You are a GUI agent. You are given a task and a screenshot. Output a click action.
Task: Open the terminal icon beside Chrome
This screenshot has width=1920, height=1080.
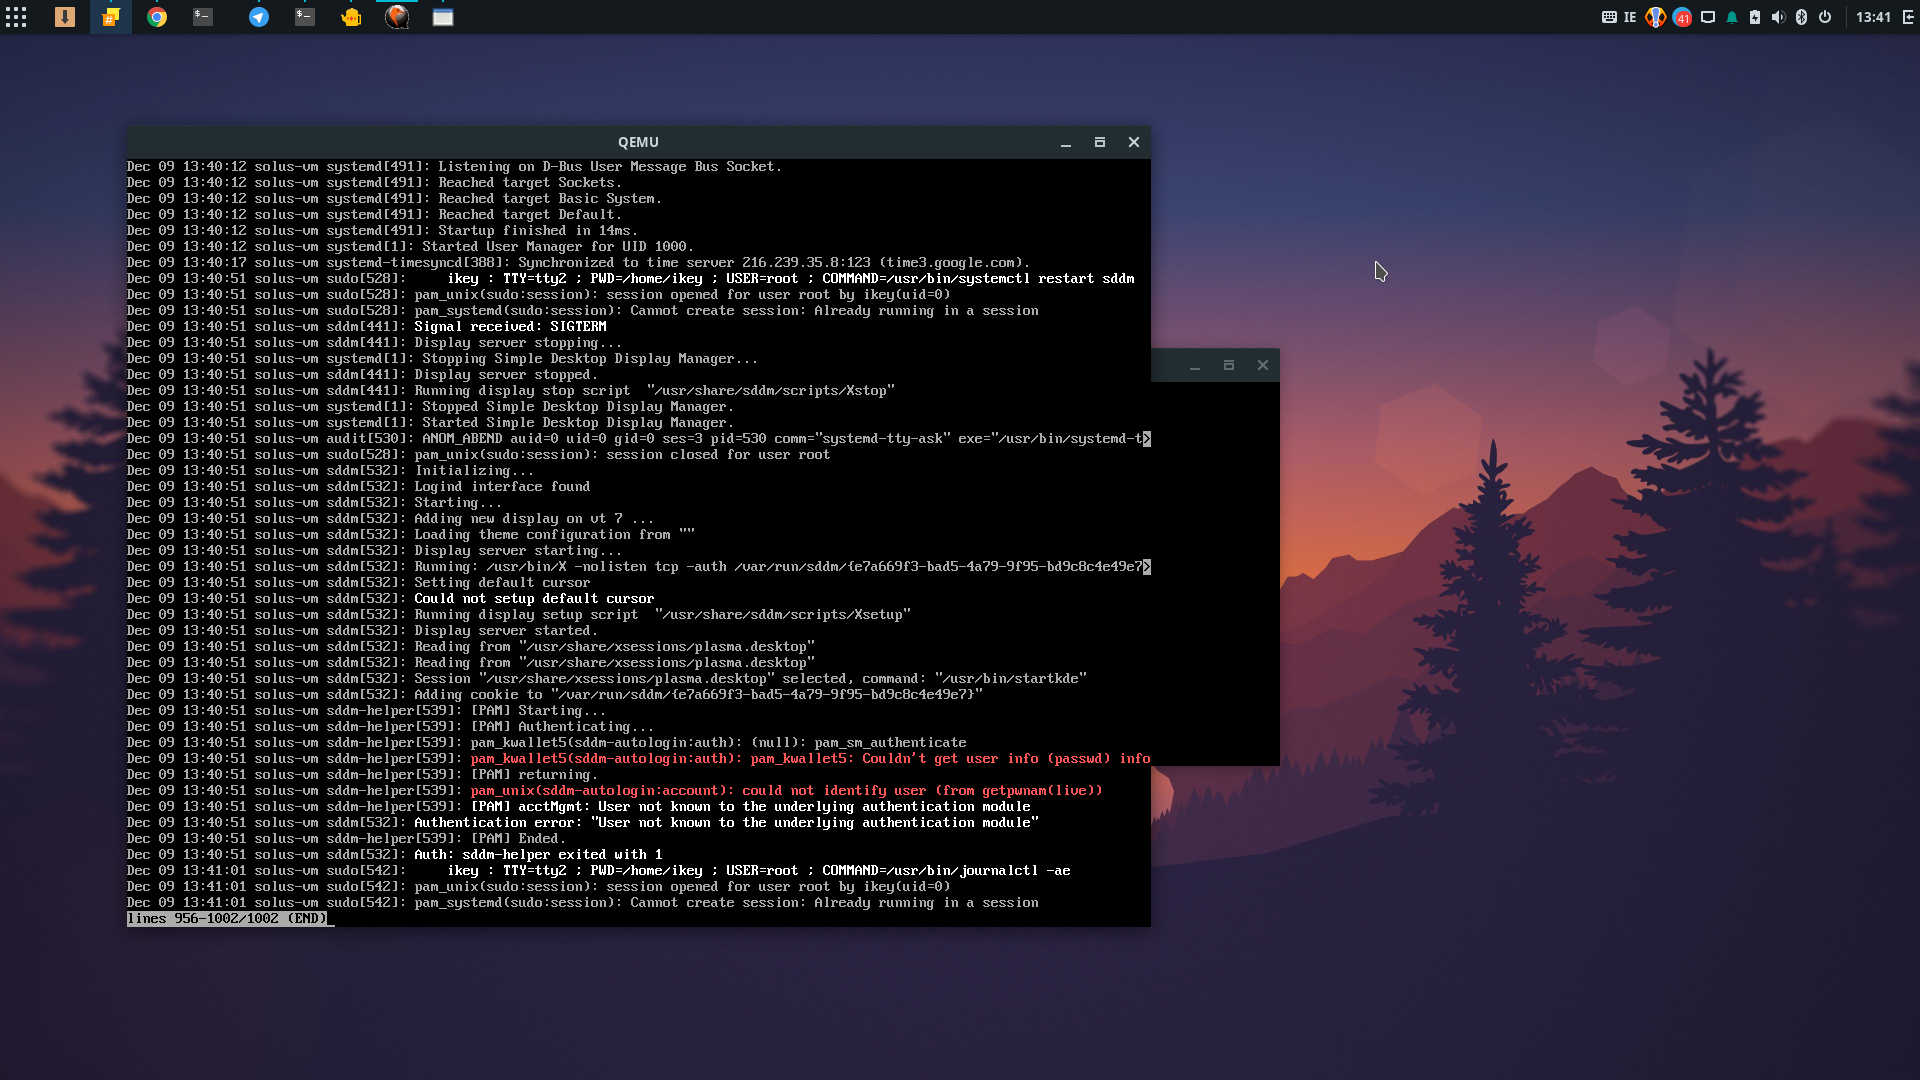203,17
